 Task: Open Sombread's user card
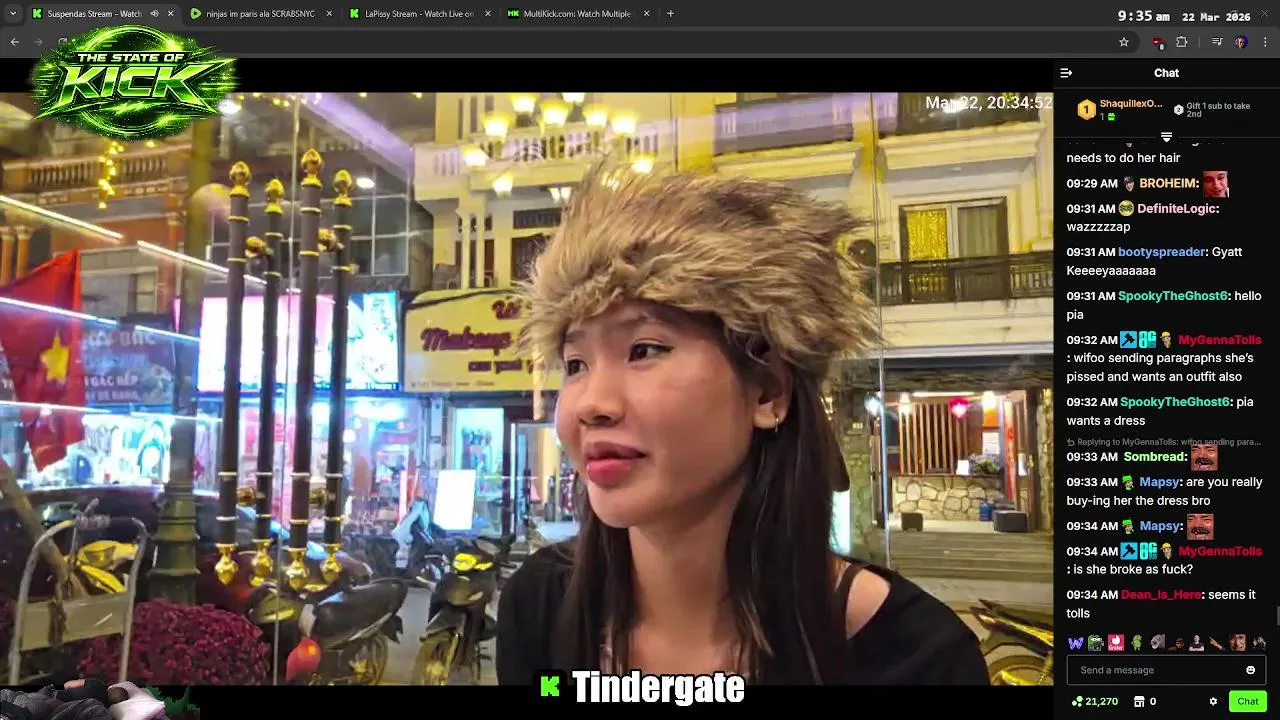click(1155, 457)
